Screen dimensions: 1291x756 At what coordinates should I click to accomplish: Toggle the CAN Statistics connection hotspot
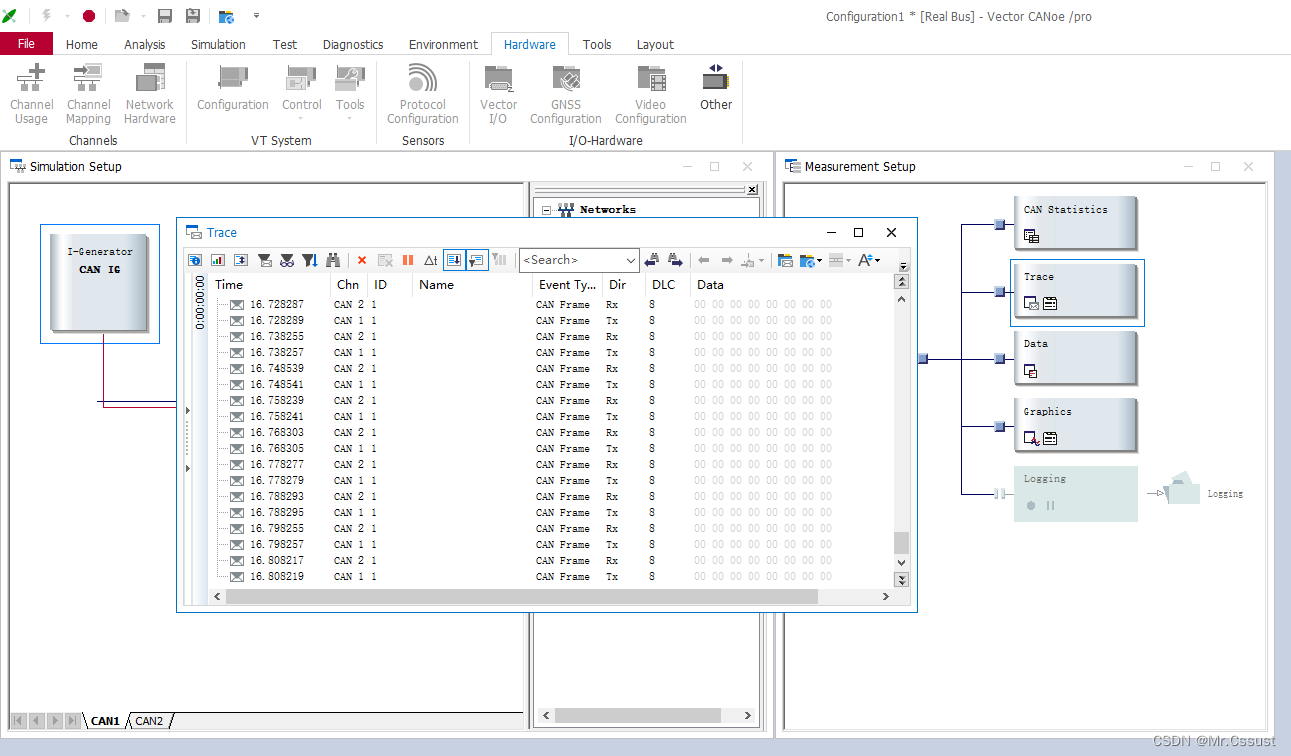coord(1000,225)
